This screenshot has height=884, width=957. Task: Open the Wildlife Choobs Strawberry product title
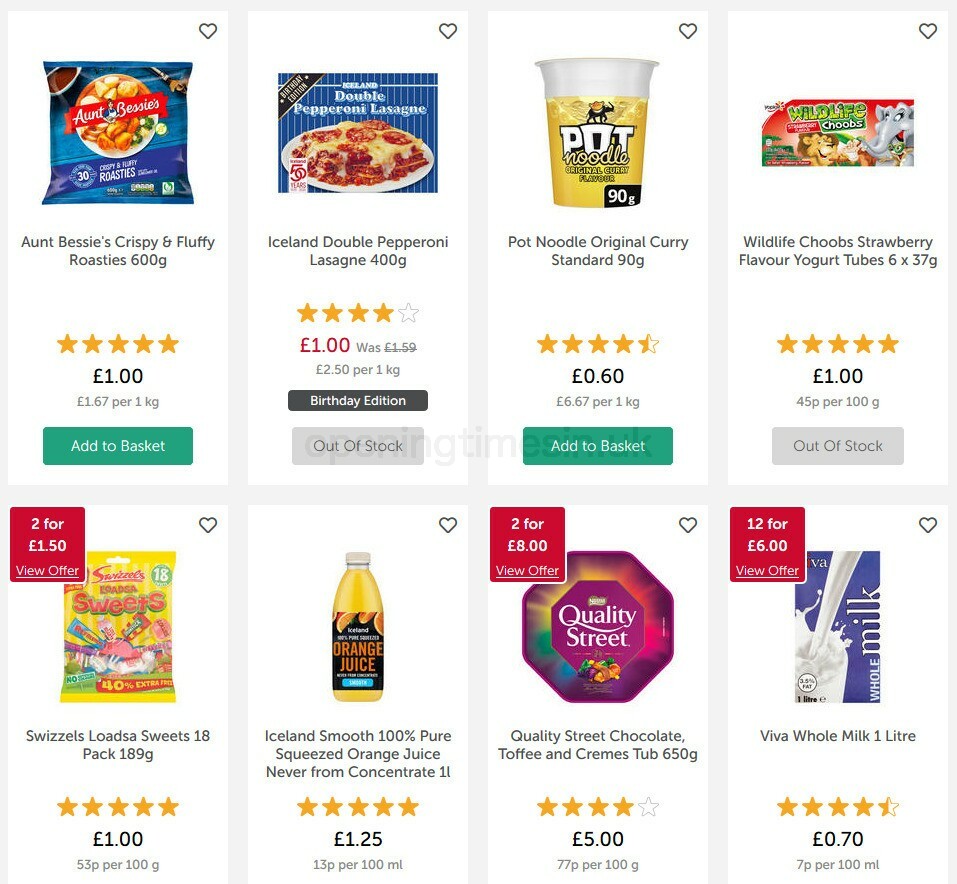click(x=837, y=250)
